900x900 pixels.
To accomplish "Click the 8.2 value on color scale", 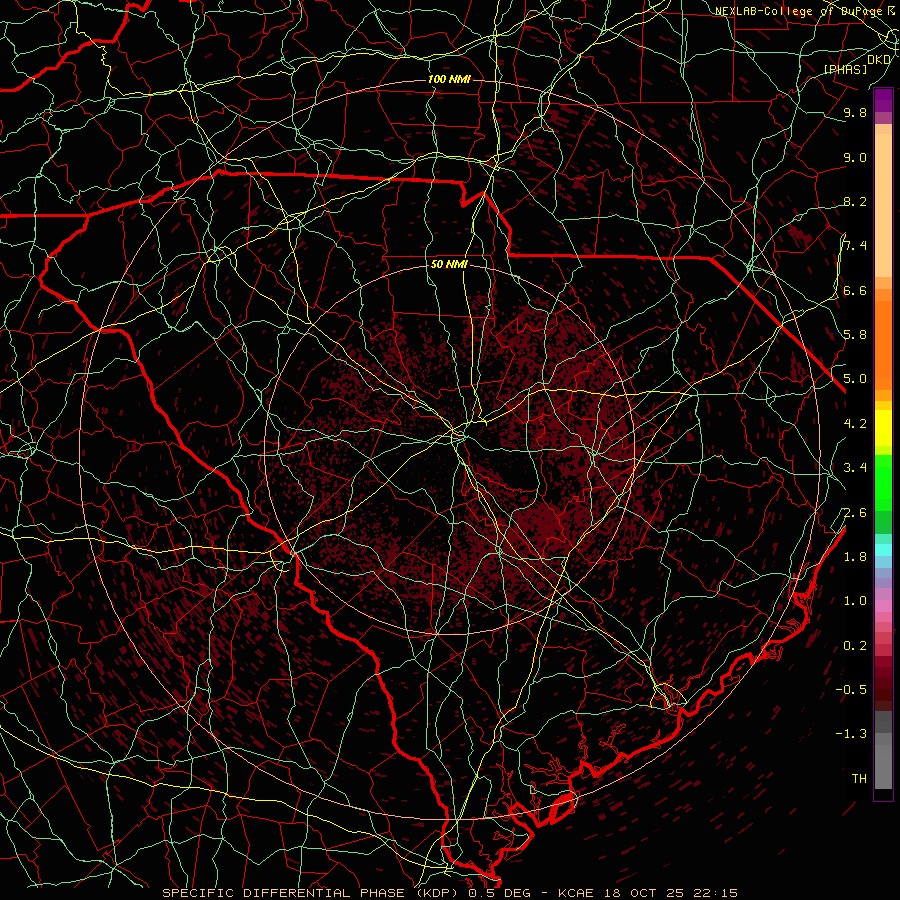I will click(855, 201).
